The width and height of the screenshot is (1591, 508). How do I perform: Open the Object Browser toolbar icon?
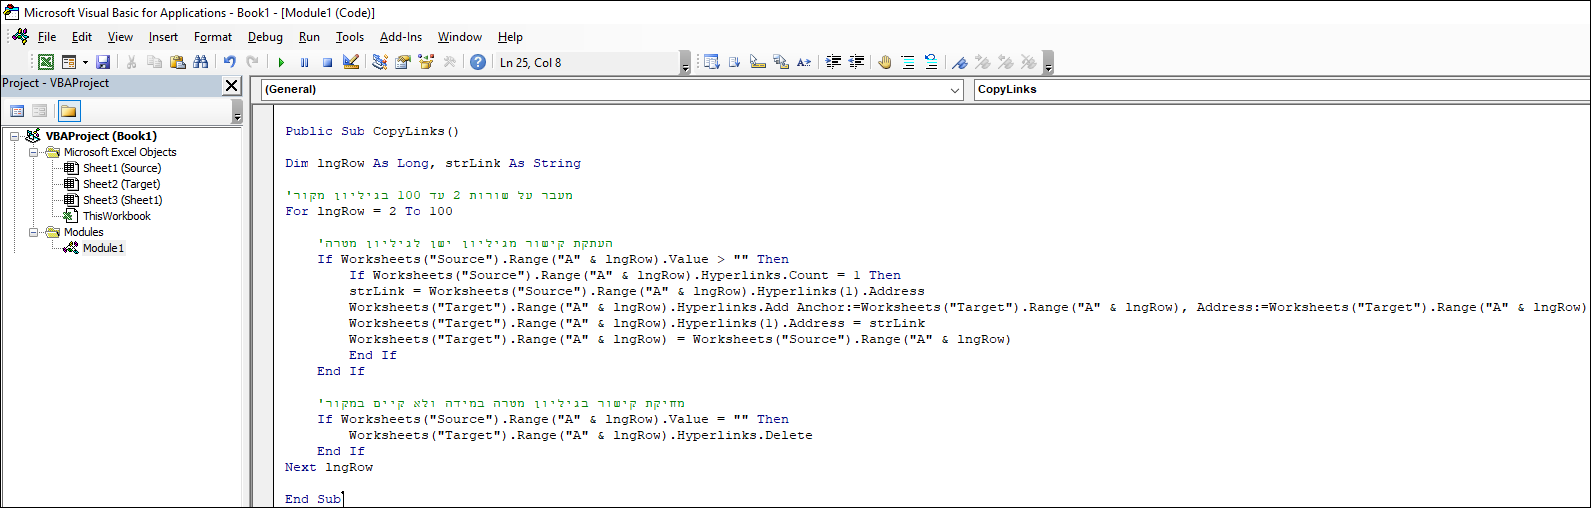click(426, 62)
